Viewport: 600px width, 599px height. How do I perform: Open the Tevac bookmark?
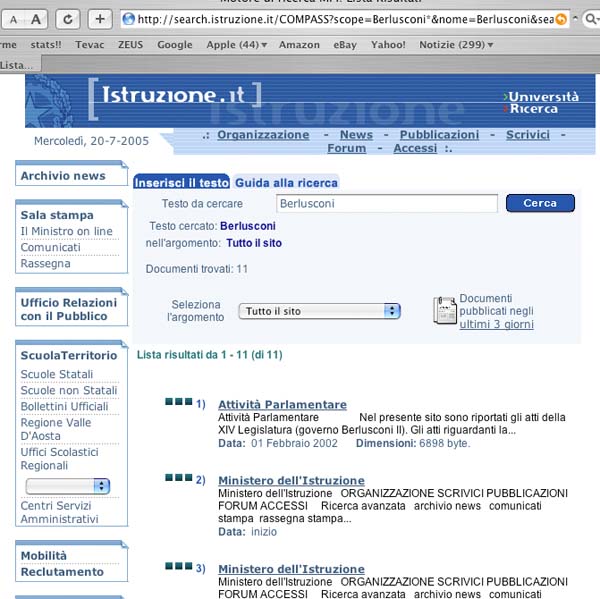(90, 45)
